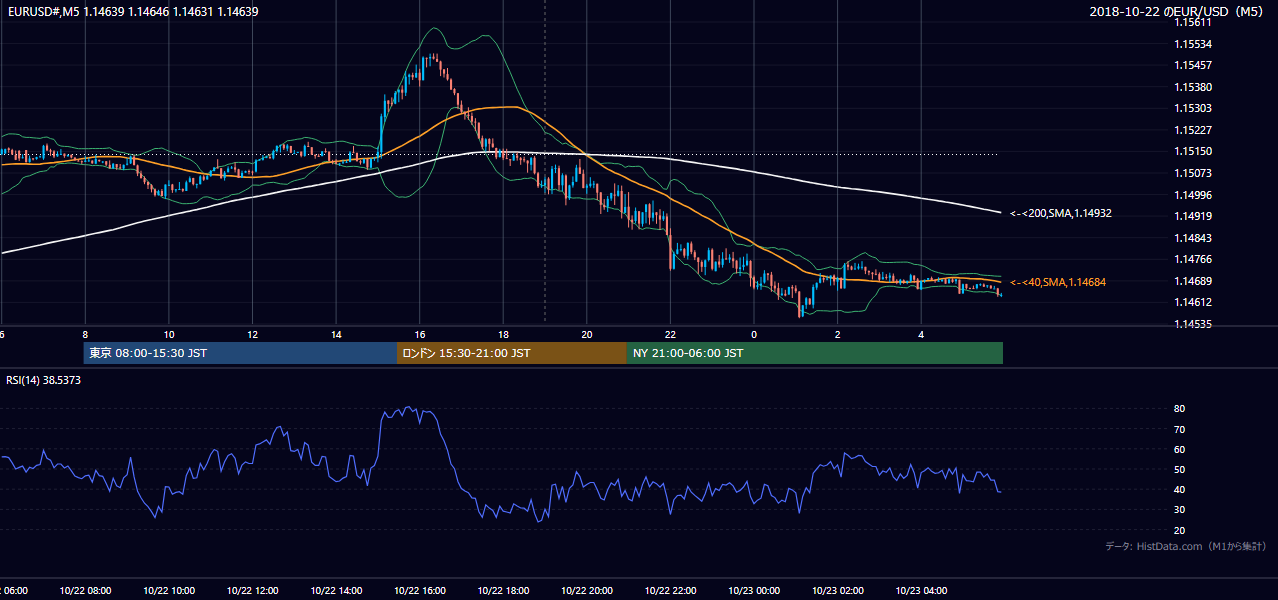Click price axis value 1.14612

1193,302
